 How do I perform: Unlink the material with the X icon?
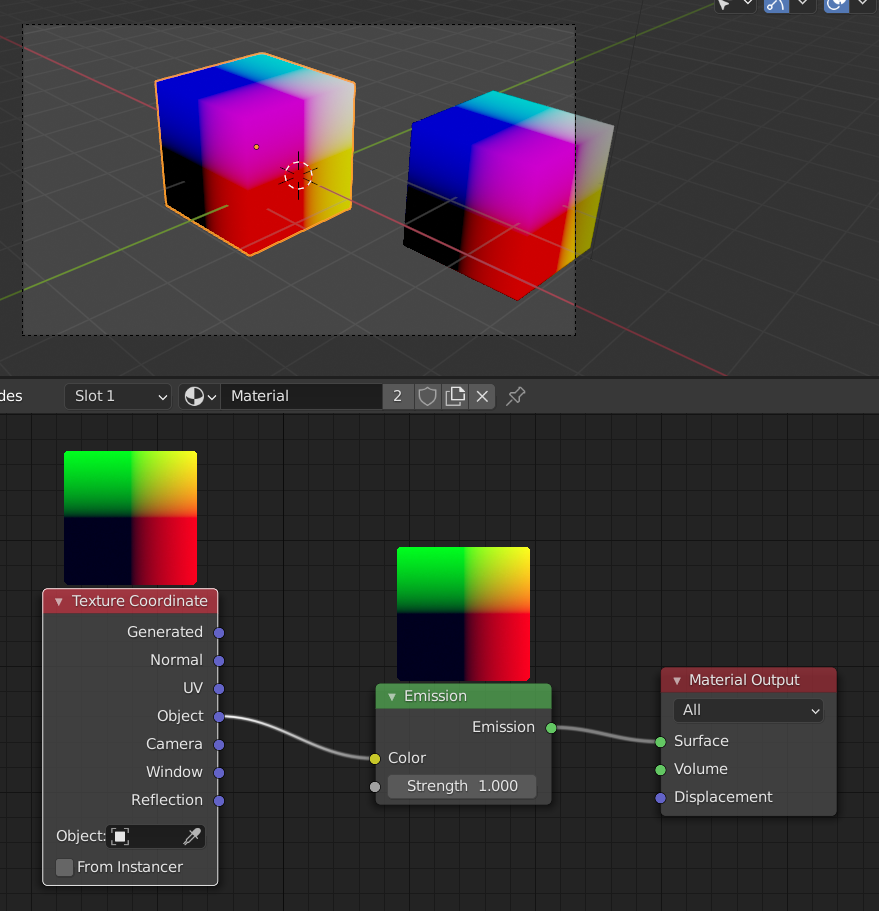point(482,396)
